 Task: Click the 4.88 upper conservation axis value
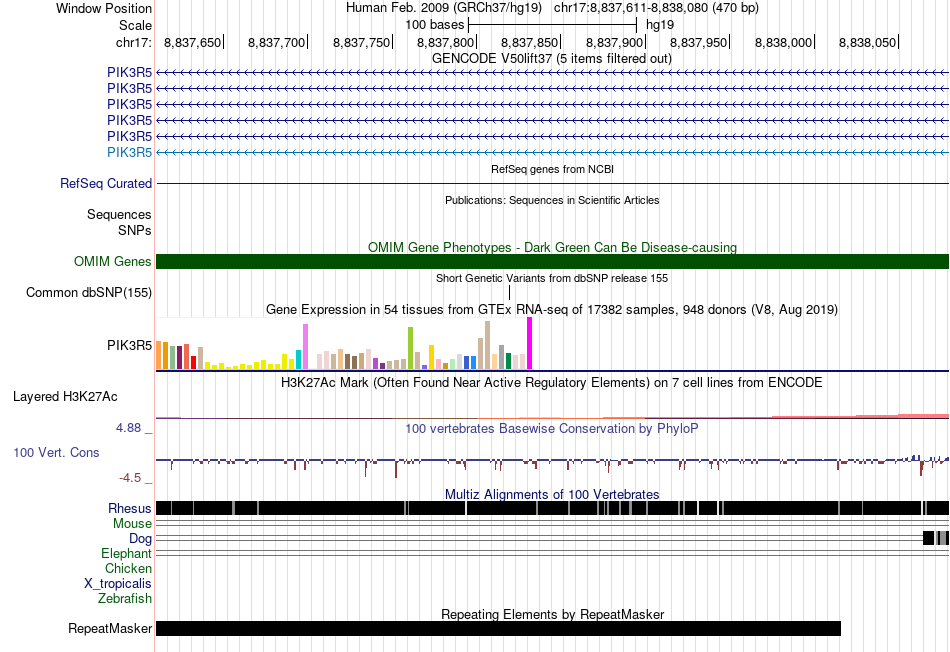(128, 427)
